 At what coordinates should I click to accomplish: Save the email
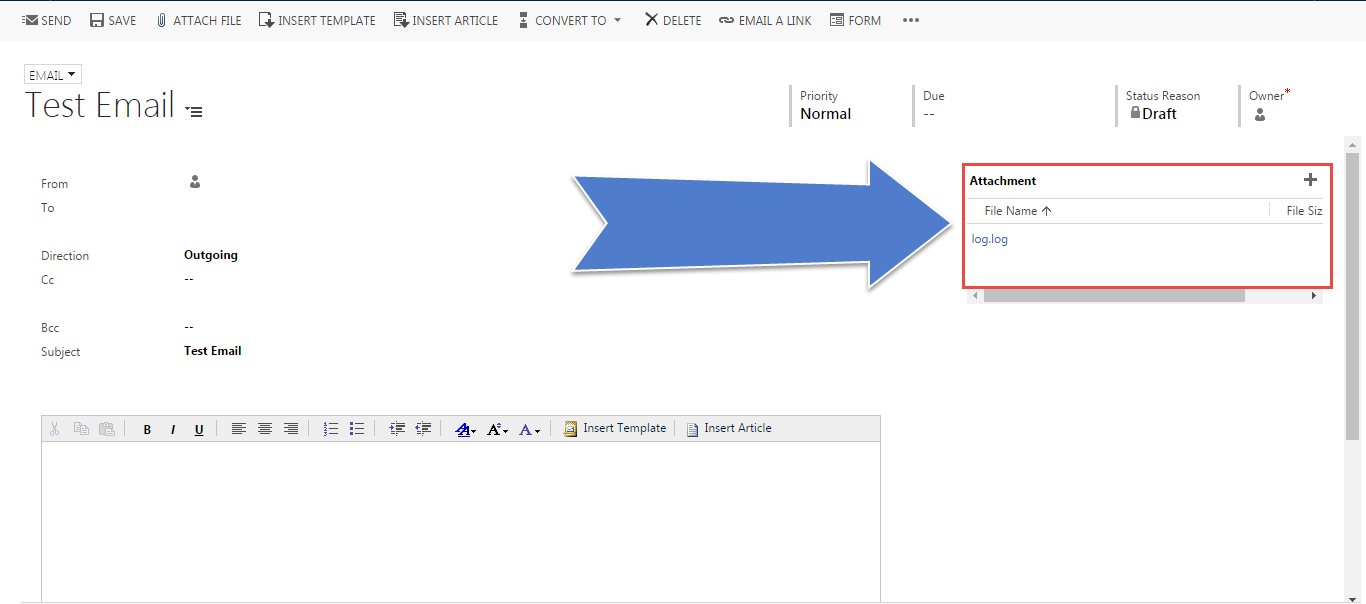[112, 19]
